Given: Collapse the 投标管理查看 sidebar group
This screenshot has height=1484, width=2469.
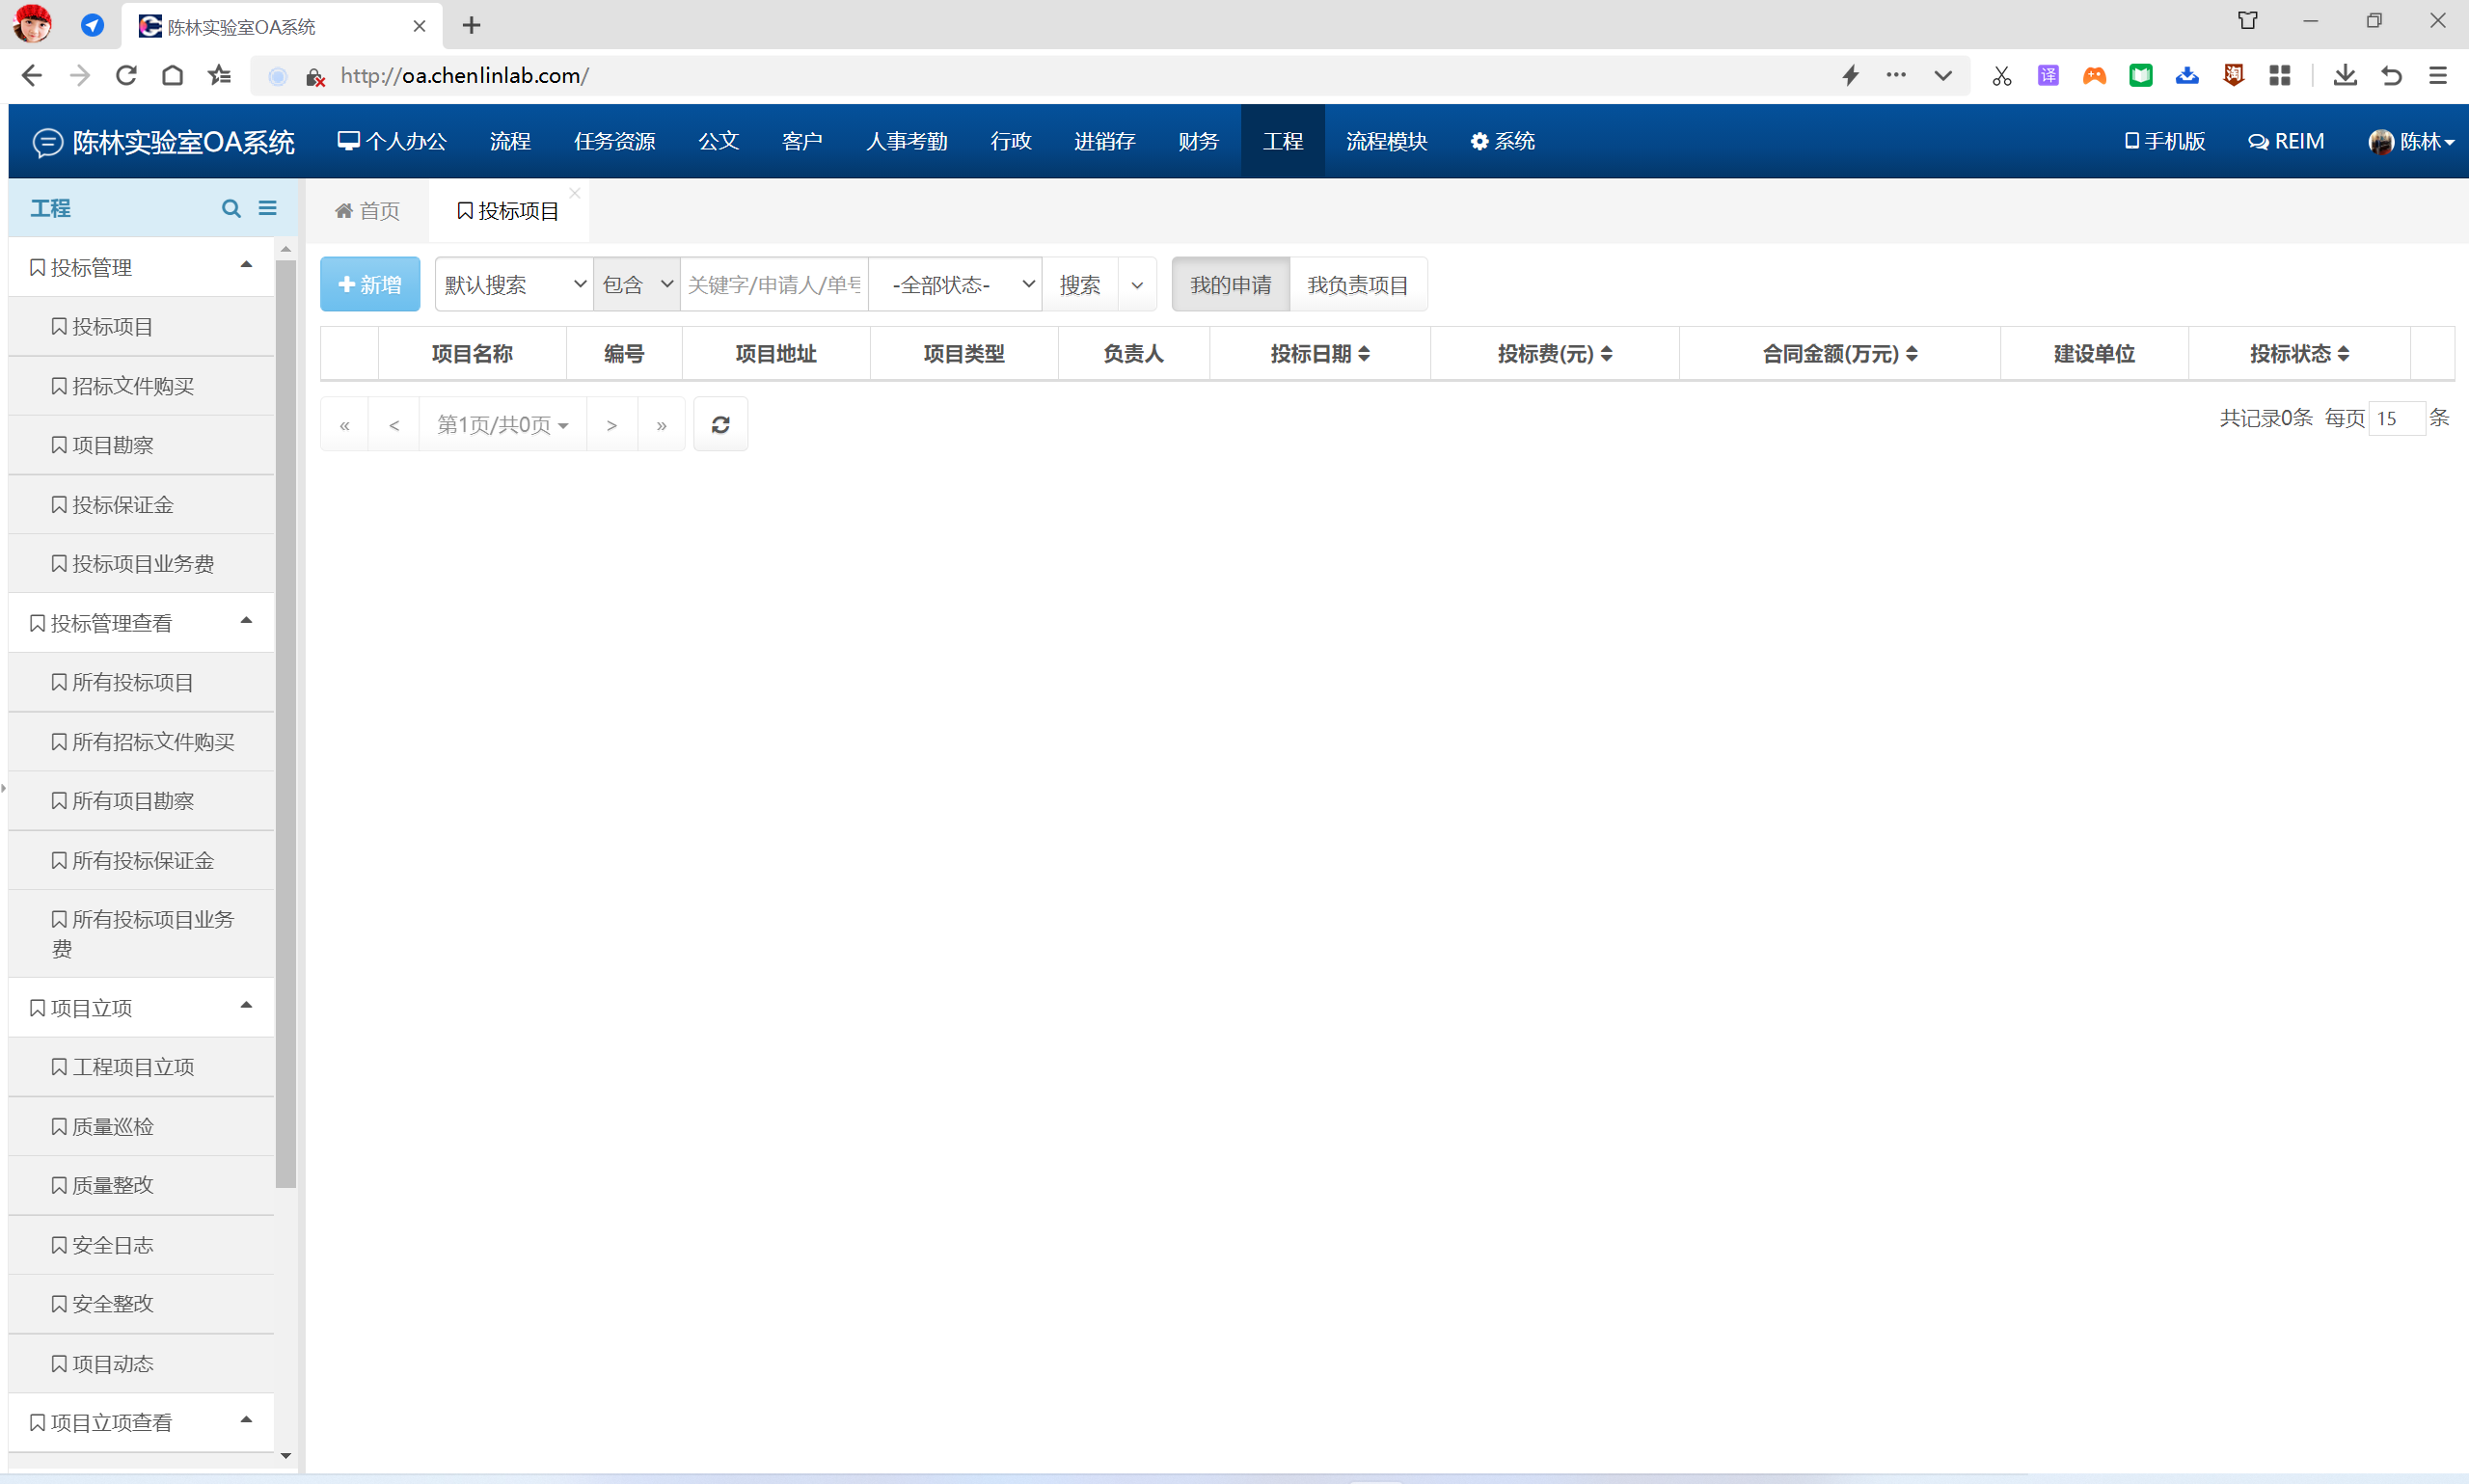Looking at the screenshot, I should point(246,621).
